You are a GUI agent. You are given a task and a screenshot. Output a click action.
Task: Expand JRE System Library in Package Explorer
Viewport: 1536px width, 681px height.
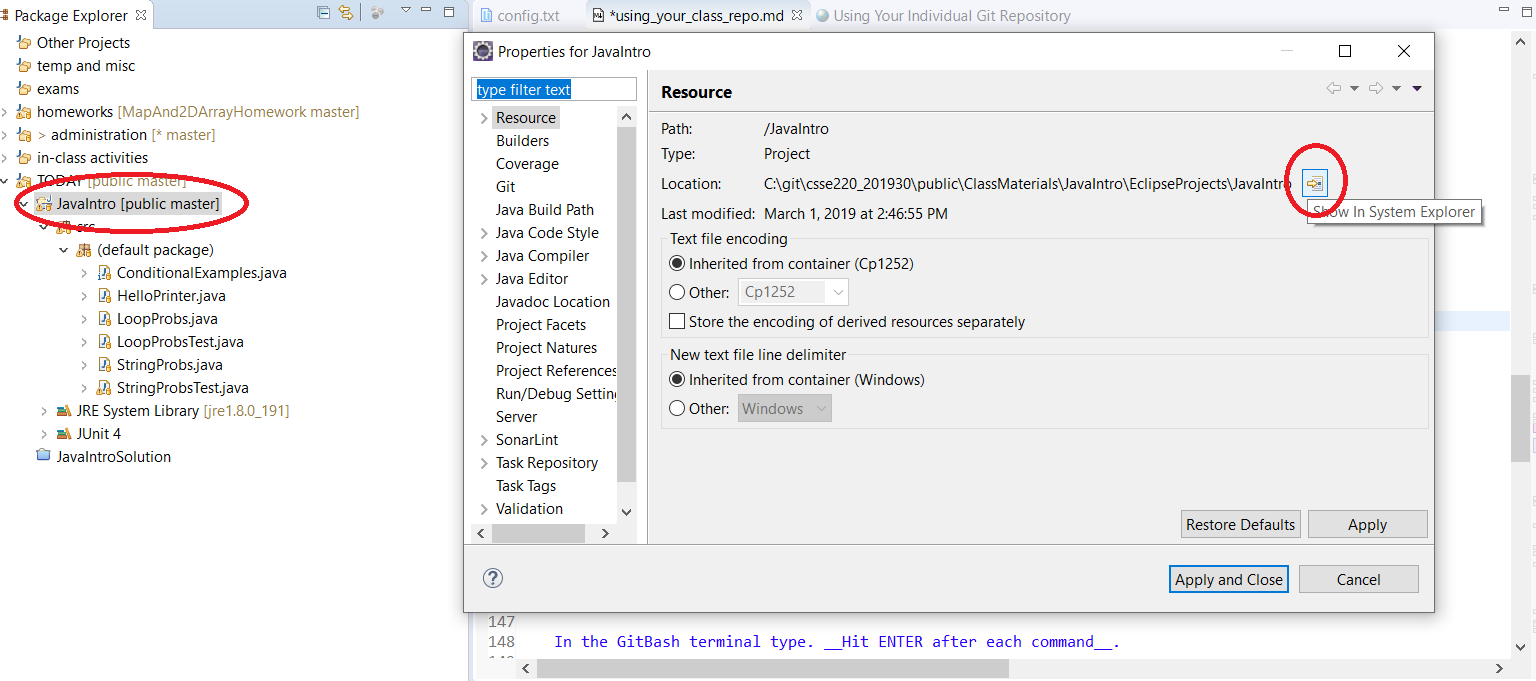coord(44,411)
